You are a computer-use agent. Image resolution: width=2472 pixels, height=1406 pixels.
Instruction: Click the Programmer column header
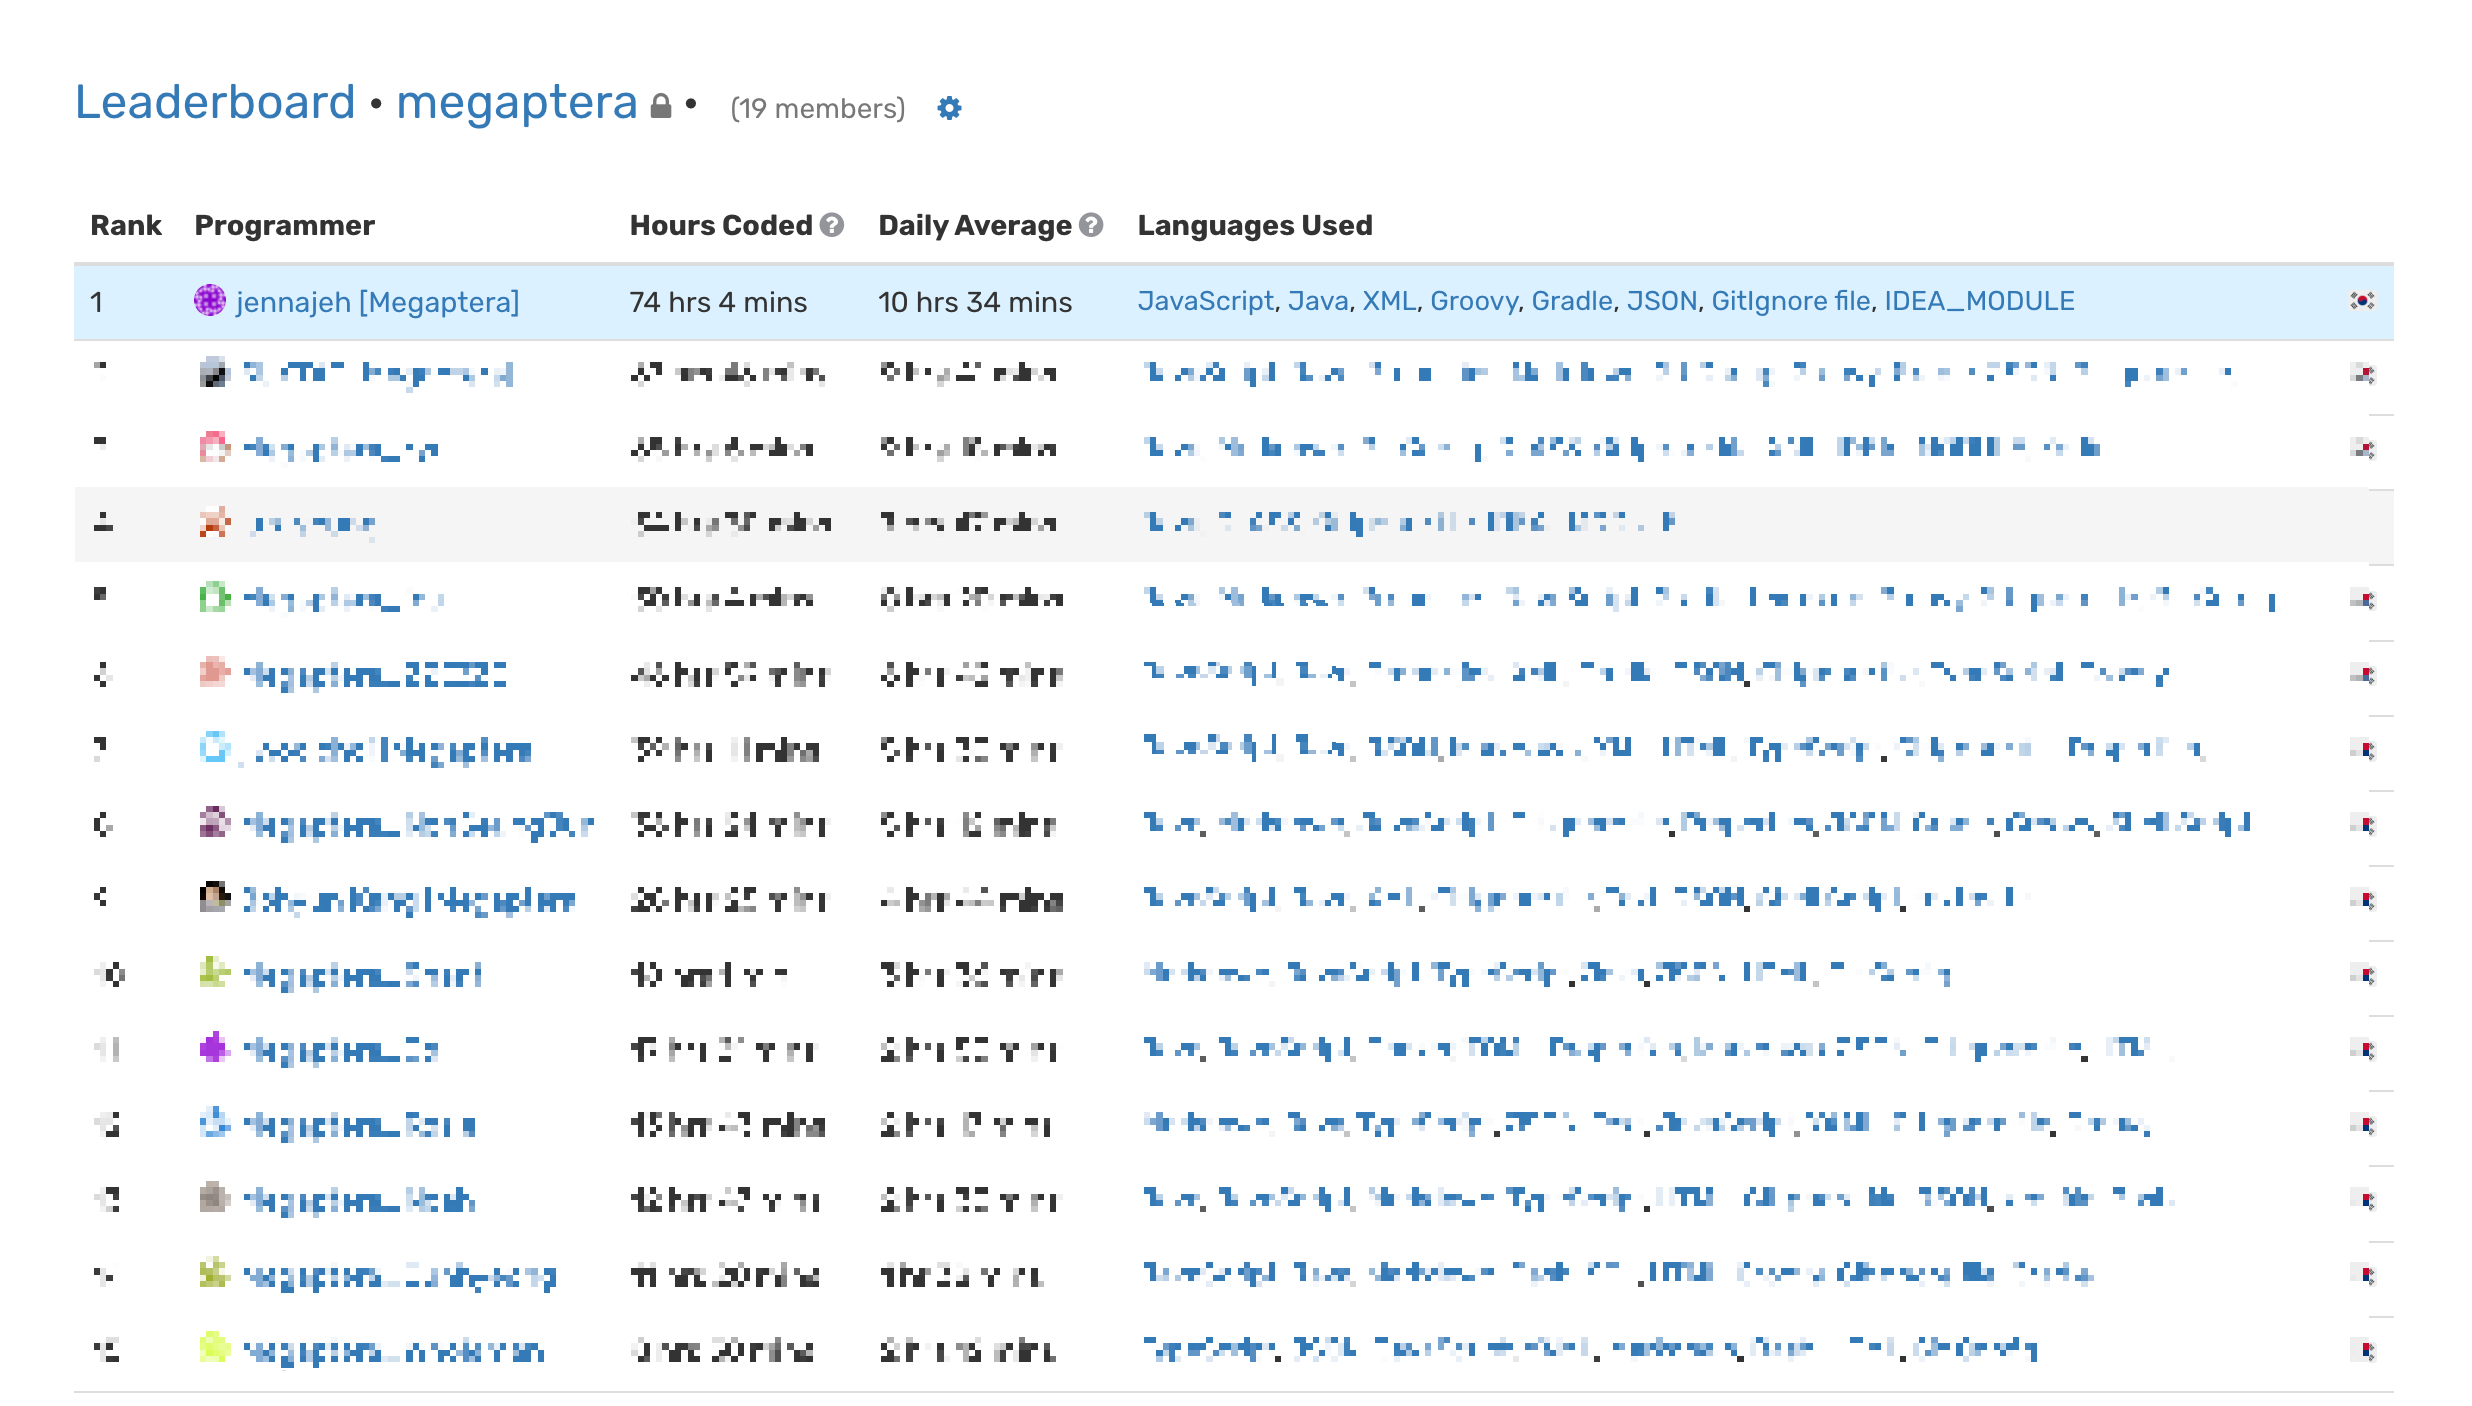284,225
